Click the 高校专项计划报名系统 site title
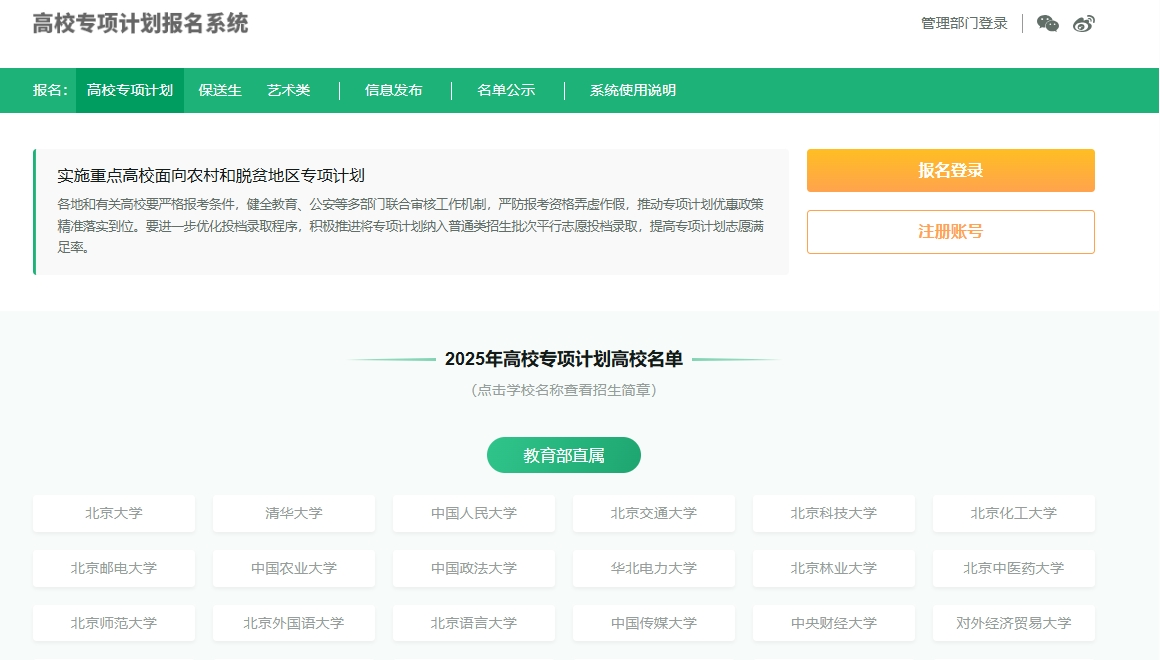The width and height of the screenshot is (1160, 660). coord(140,24)
